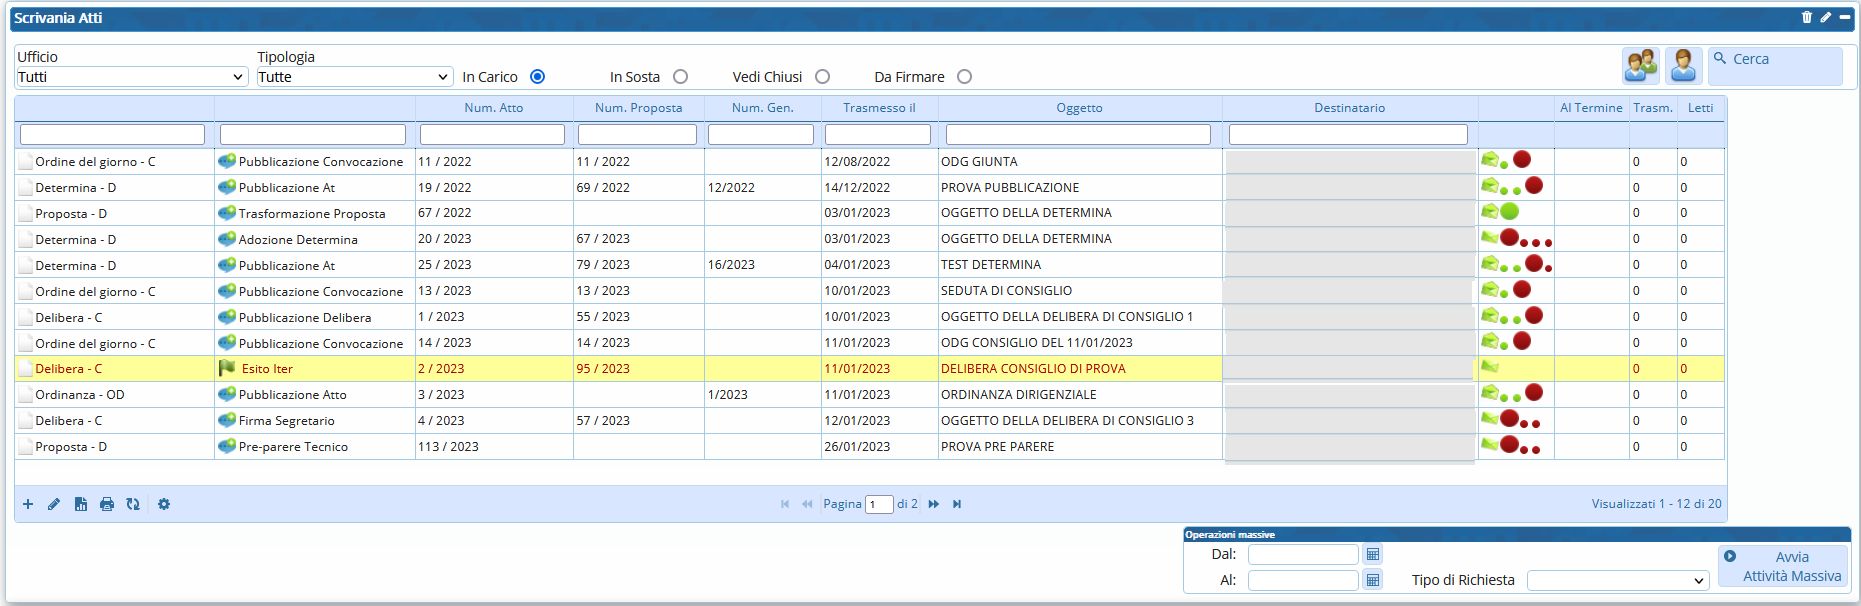Viewport: 1861px width, 606px height.
Task: Open the Tipologia dropdown
Action: pyautogui.click(x=354, y=77)
